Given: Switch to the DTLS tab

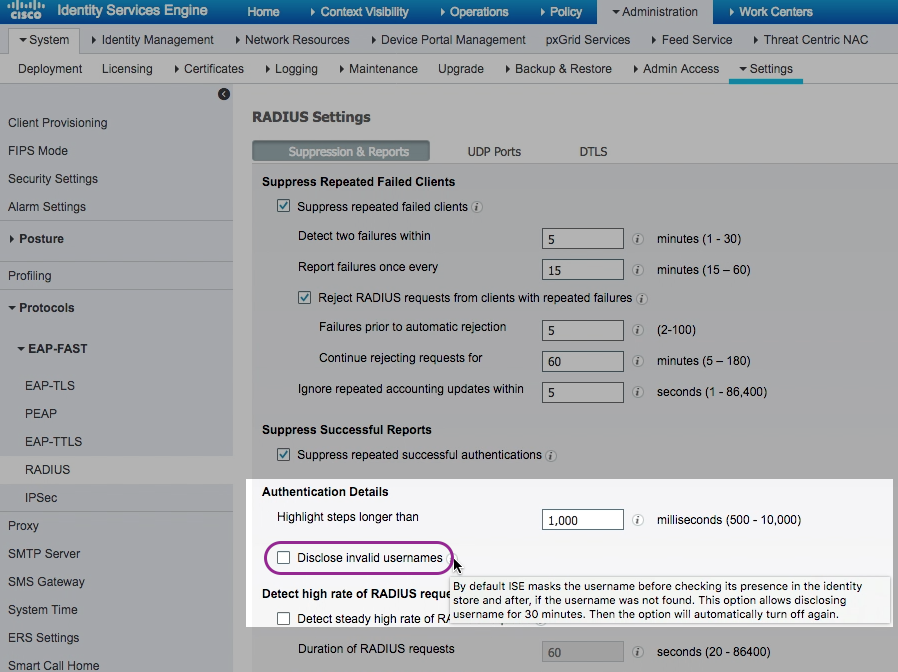Looking at the screenshot, I should 593,152.
